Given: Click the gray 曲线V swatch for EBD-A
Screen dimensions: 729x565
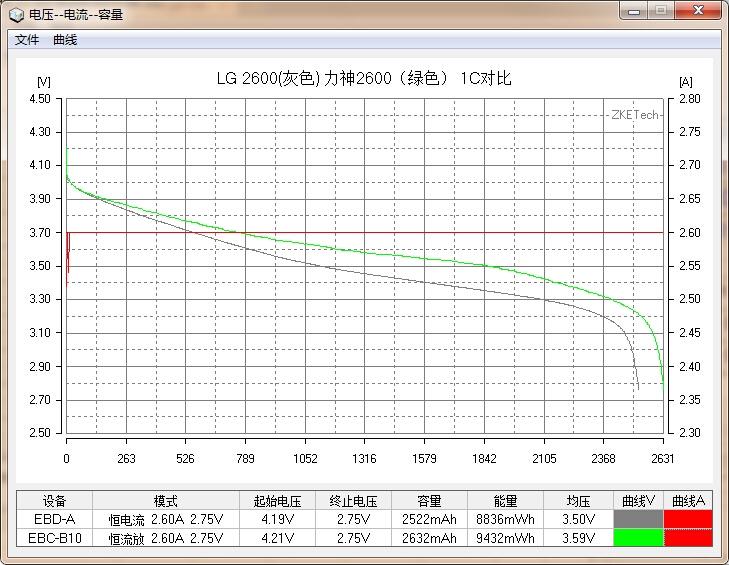Looking at the screenshot, I should (x=638, y=519).
